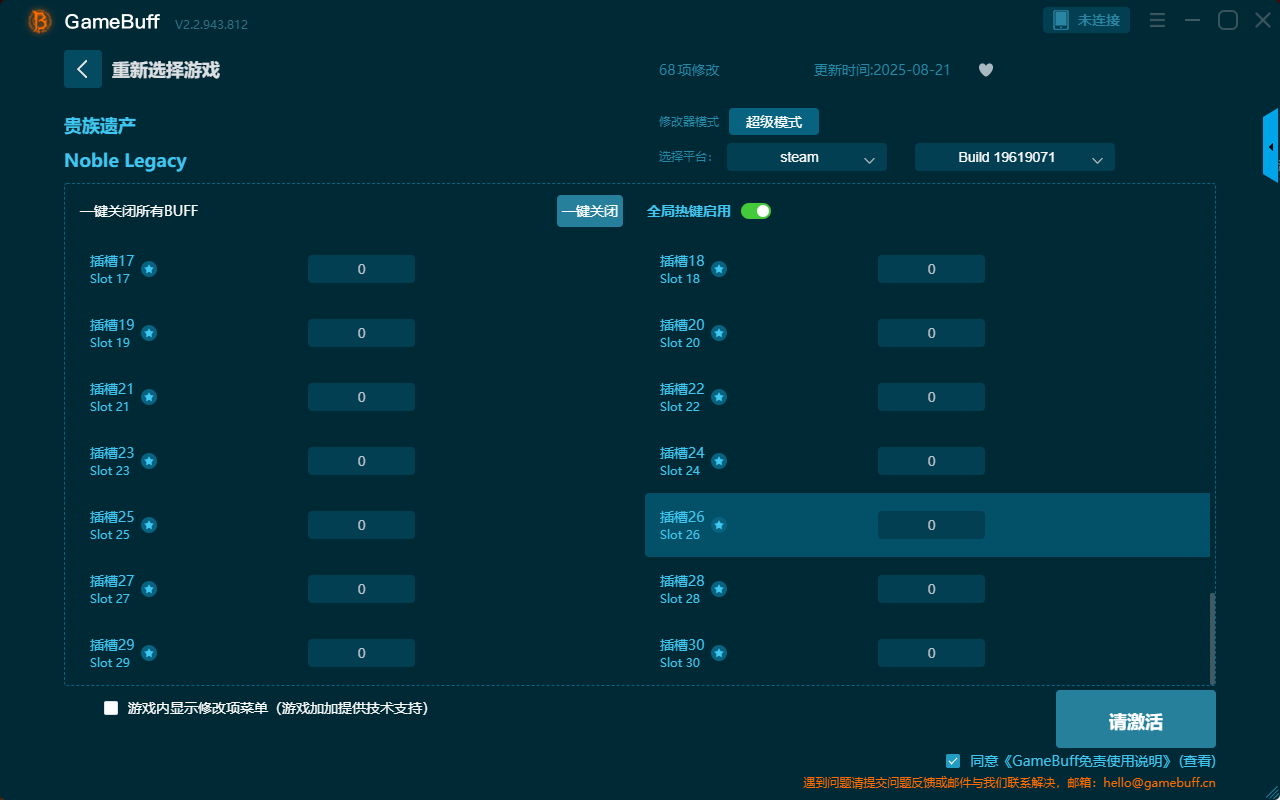
Task: Click the 68项修改 count text
Action: 689,70
